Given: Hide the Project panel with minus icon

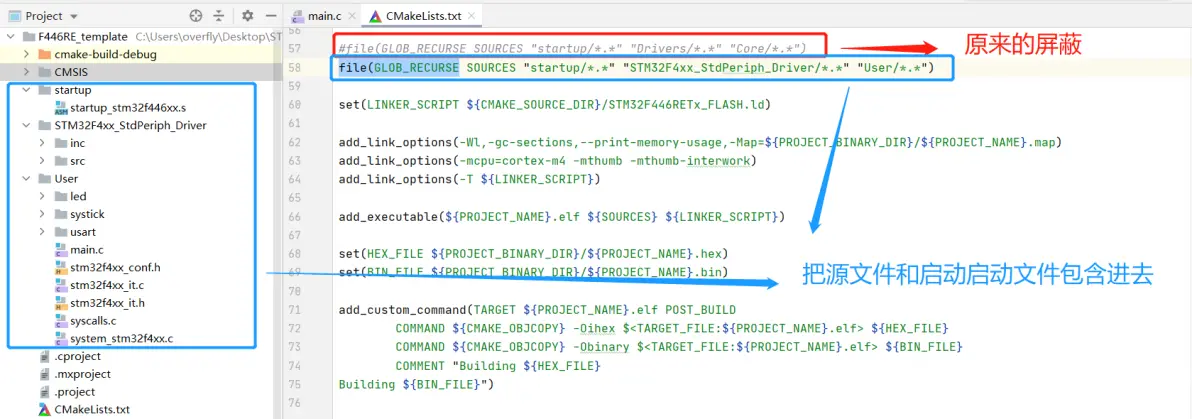Looking at the screenshot, I should [270, 15].
